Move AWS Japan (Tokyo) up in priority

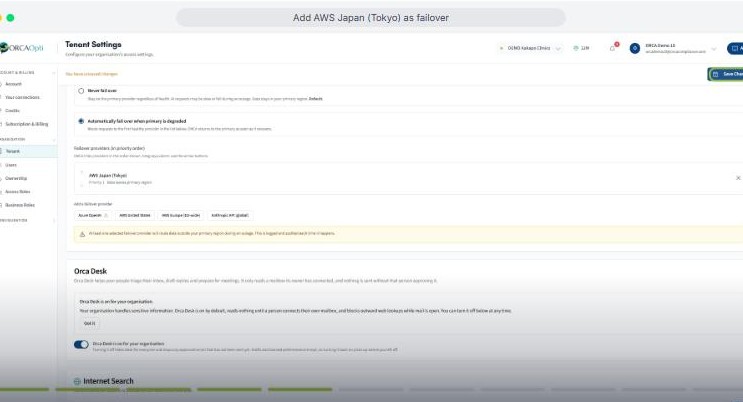[x=82, y=173]
